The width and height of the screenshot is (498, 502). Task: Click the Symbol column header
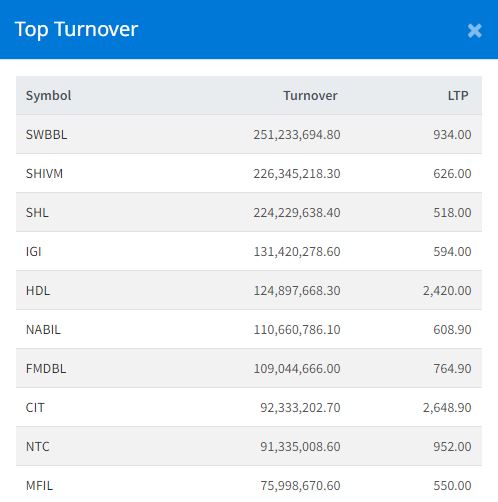49,96
